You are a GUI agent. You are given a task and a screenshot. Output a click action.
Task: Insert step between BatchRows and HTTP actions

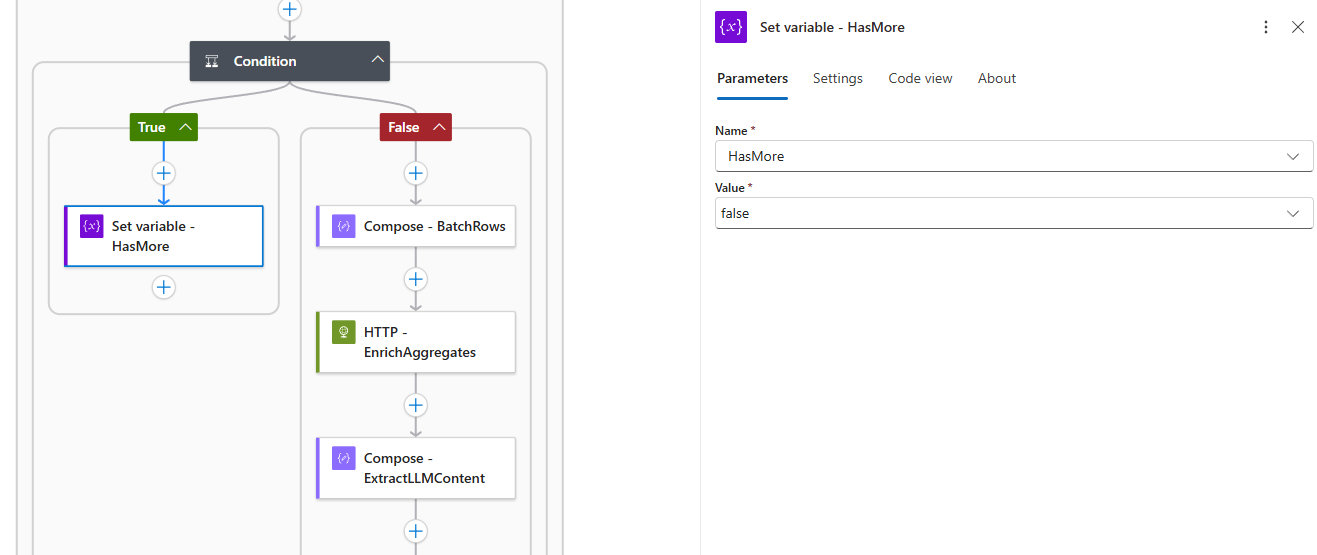coord(416,279)
